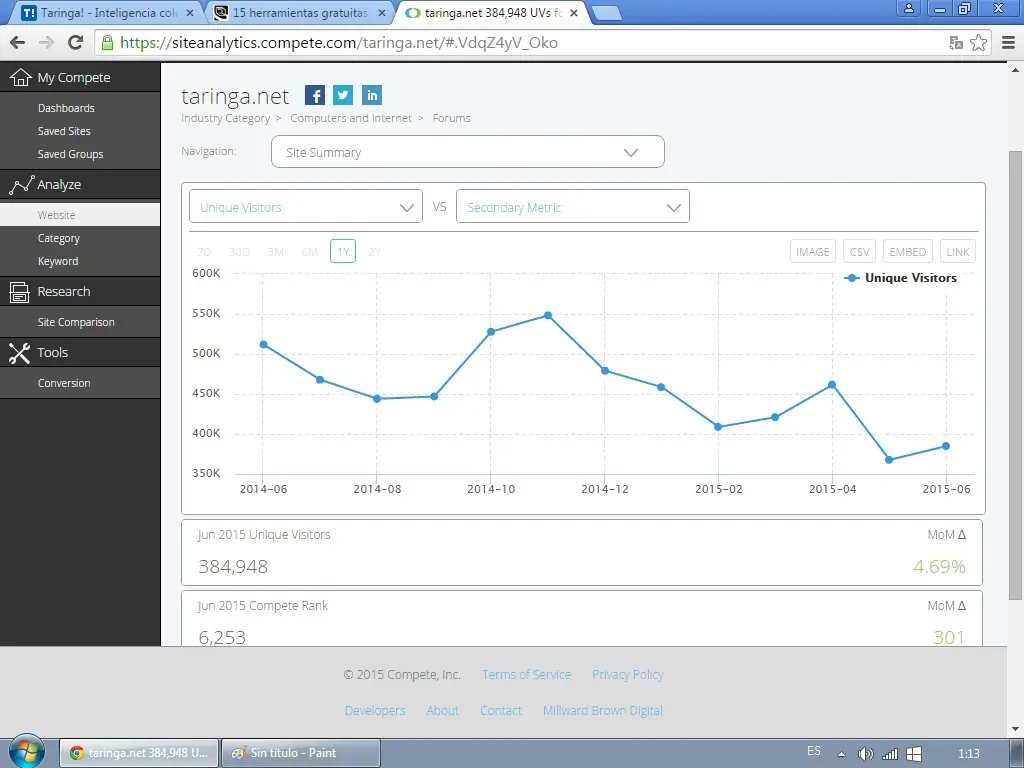This screenshot has height=768, width=1024.
Task: Open Sin título - Paint taskbar button
Action: (301, 753)
